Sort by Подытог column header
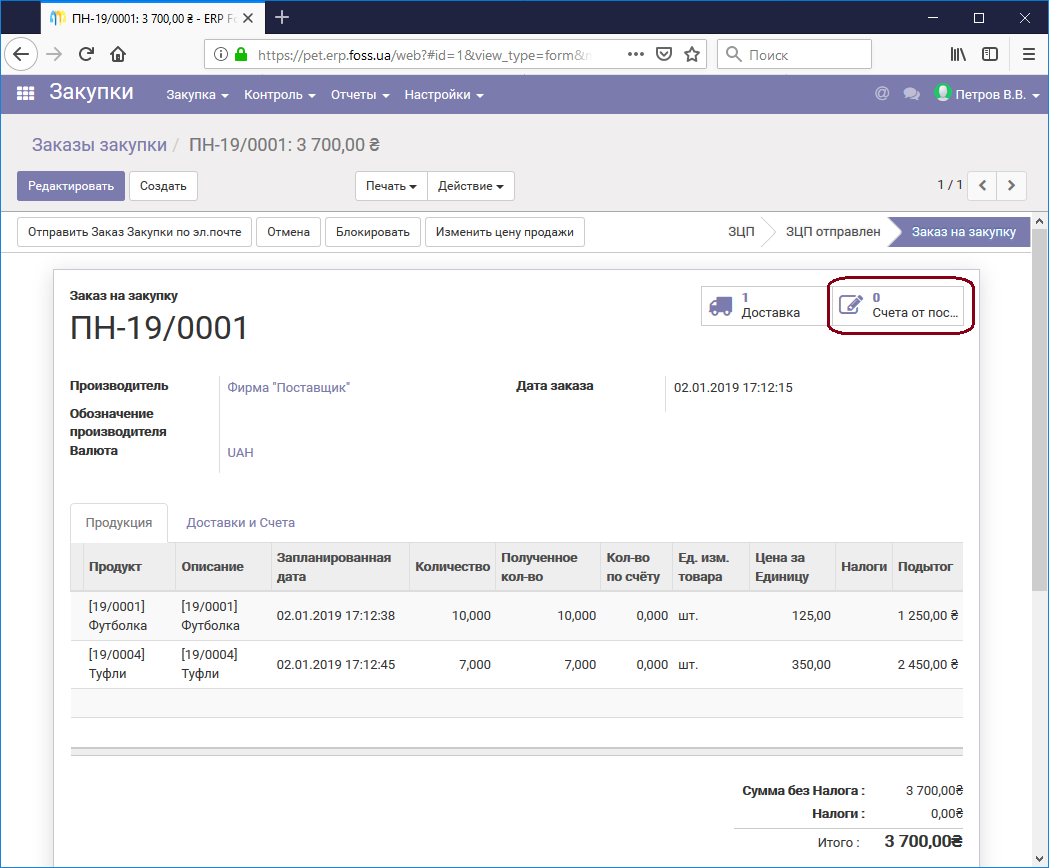 point(925,567)
